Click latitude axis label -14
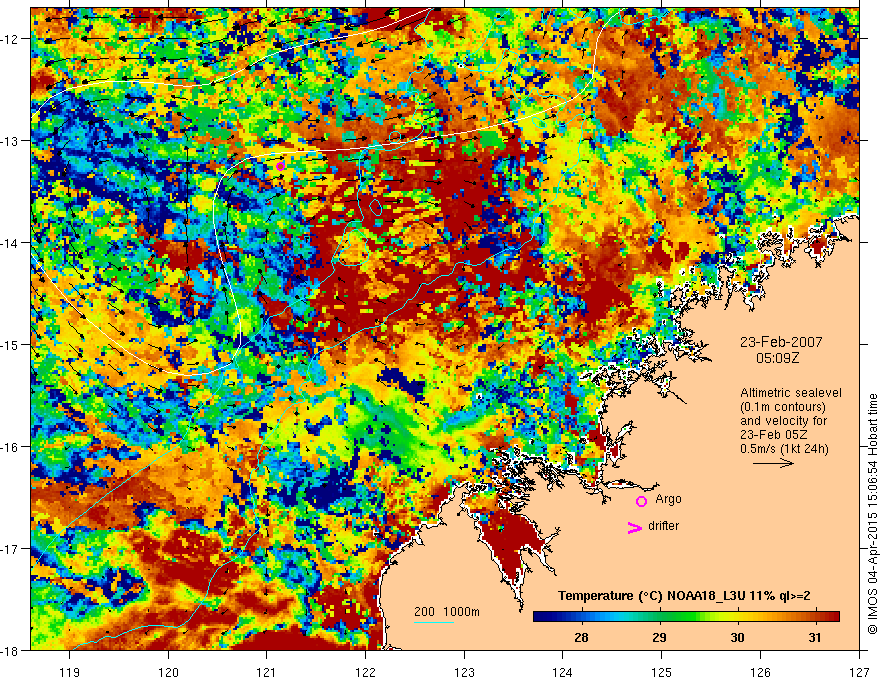Screen dimensions: 880x680 click(10, 242)
